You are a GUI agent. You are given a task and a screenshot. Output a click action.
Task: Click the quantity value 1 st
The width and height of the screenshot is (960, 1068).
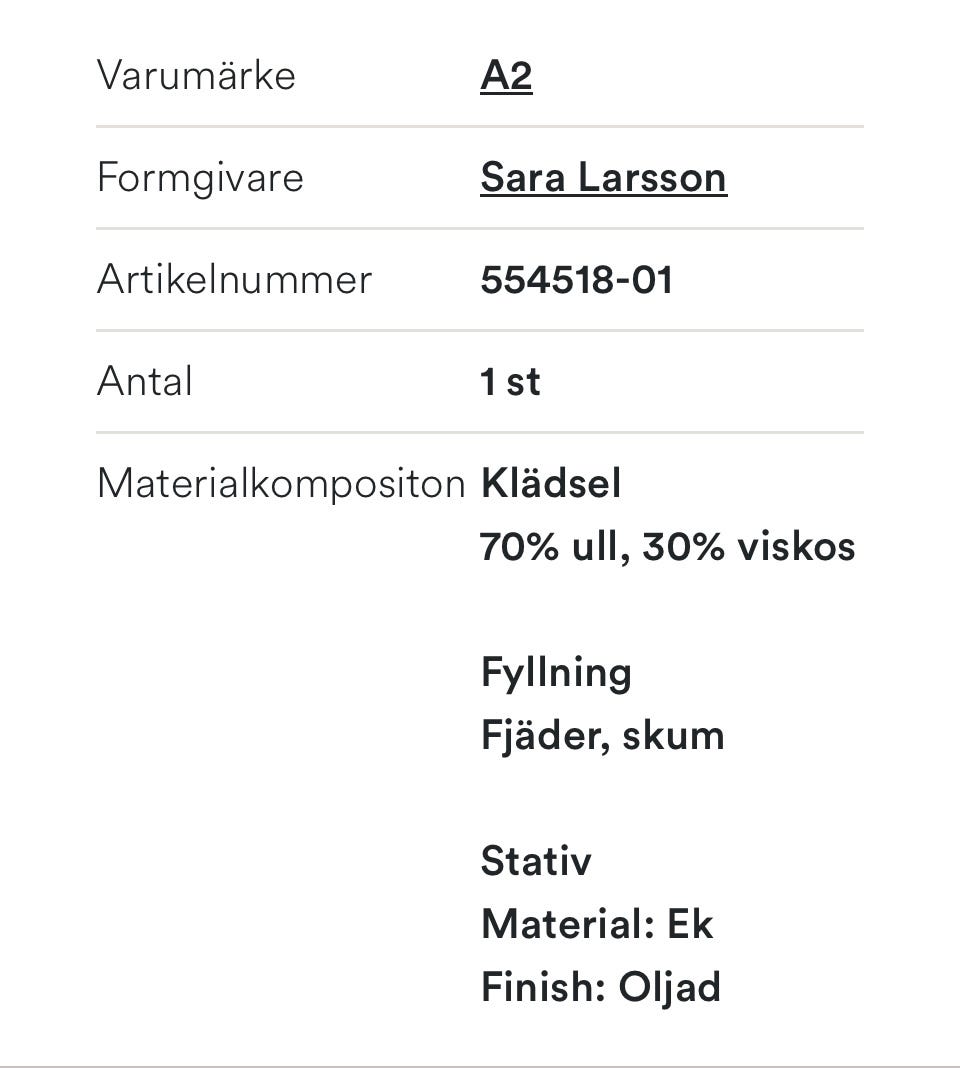pyautogui.click(x=510, y=382)
